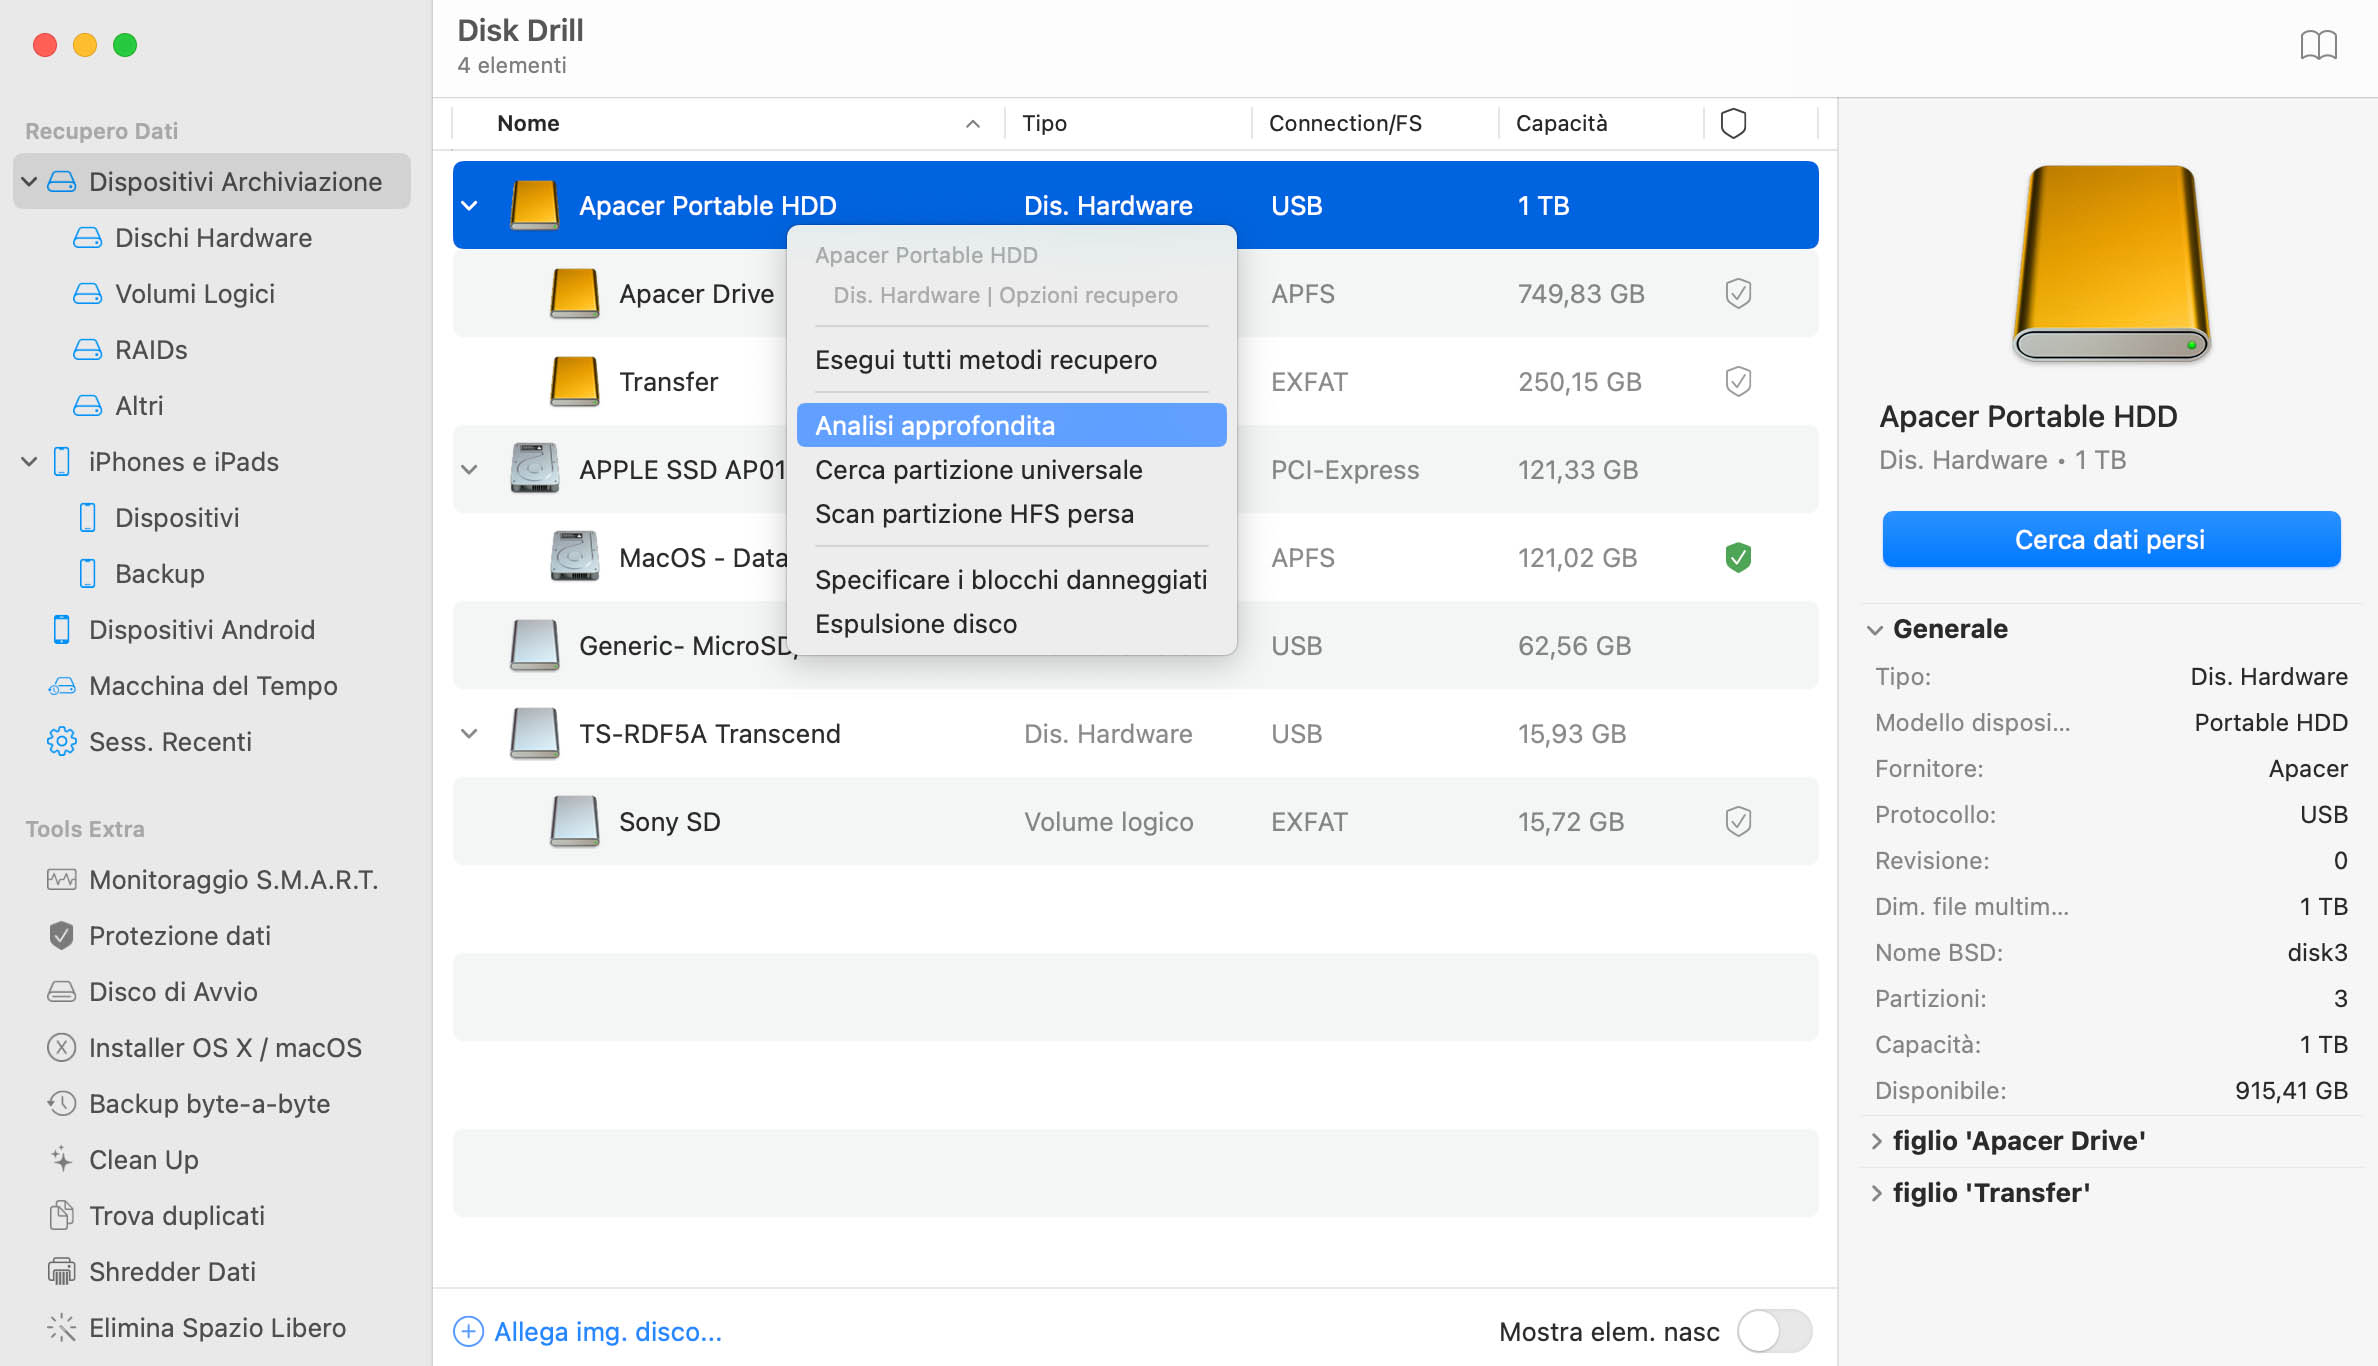Click the Tipo column header
This screenshot has width=2378, height=1366.
tap(1044, 123)
